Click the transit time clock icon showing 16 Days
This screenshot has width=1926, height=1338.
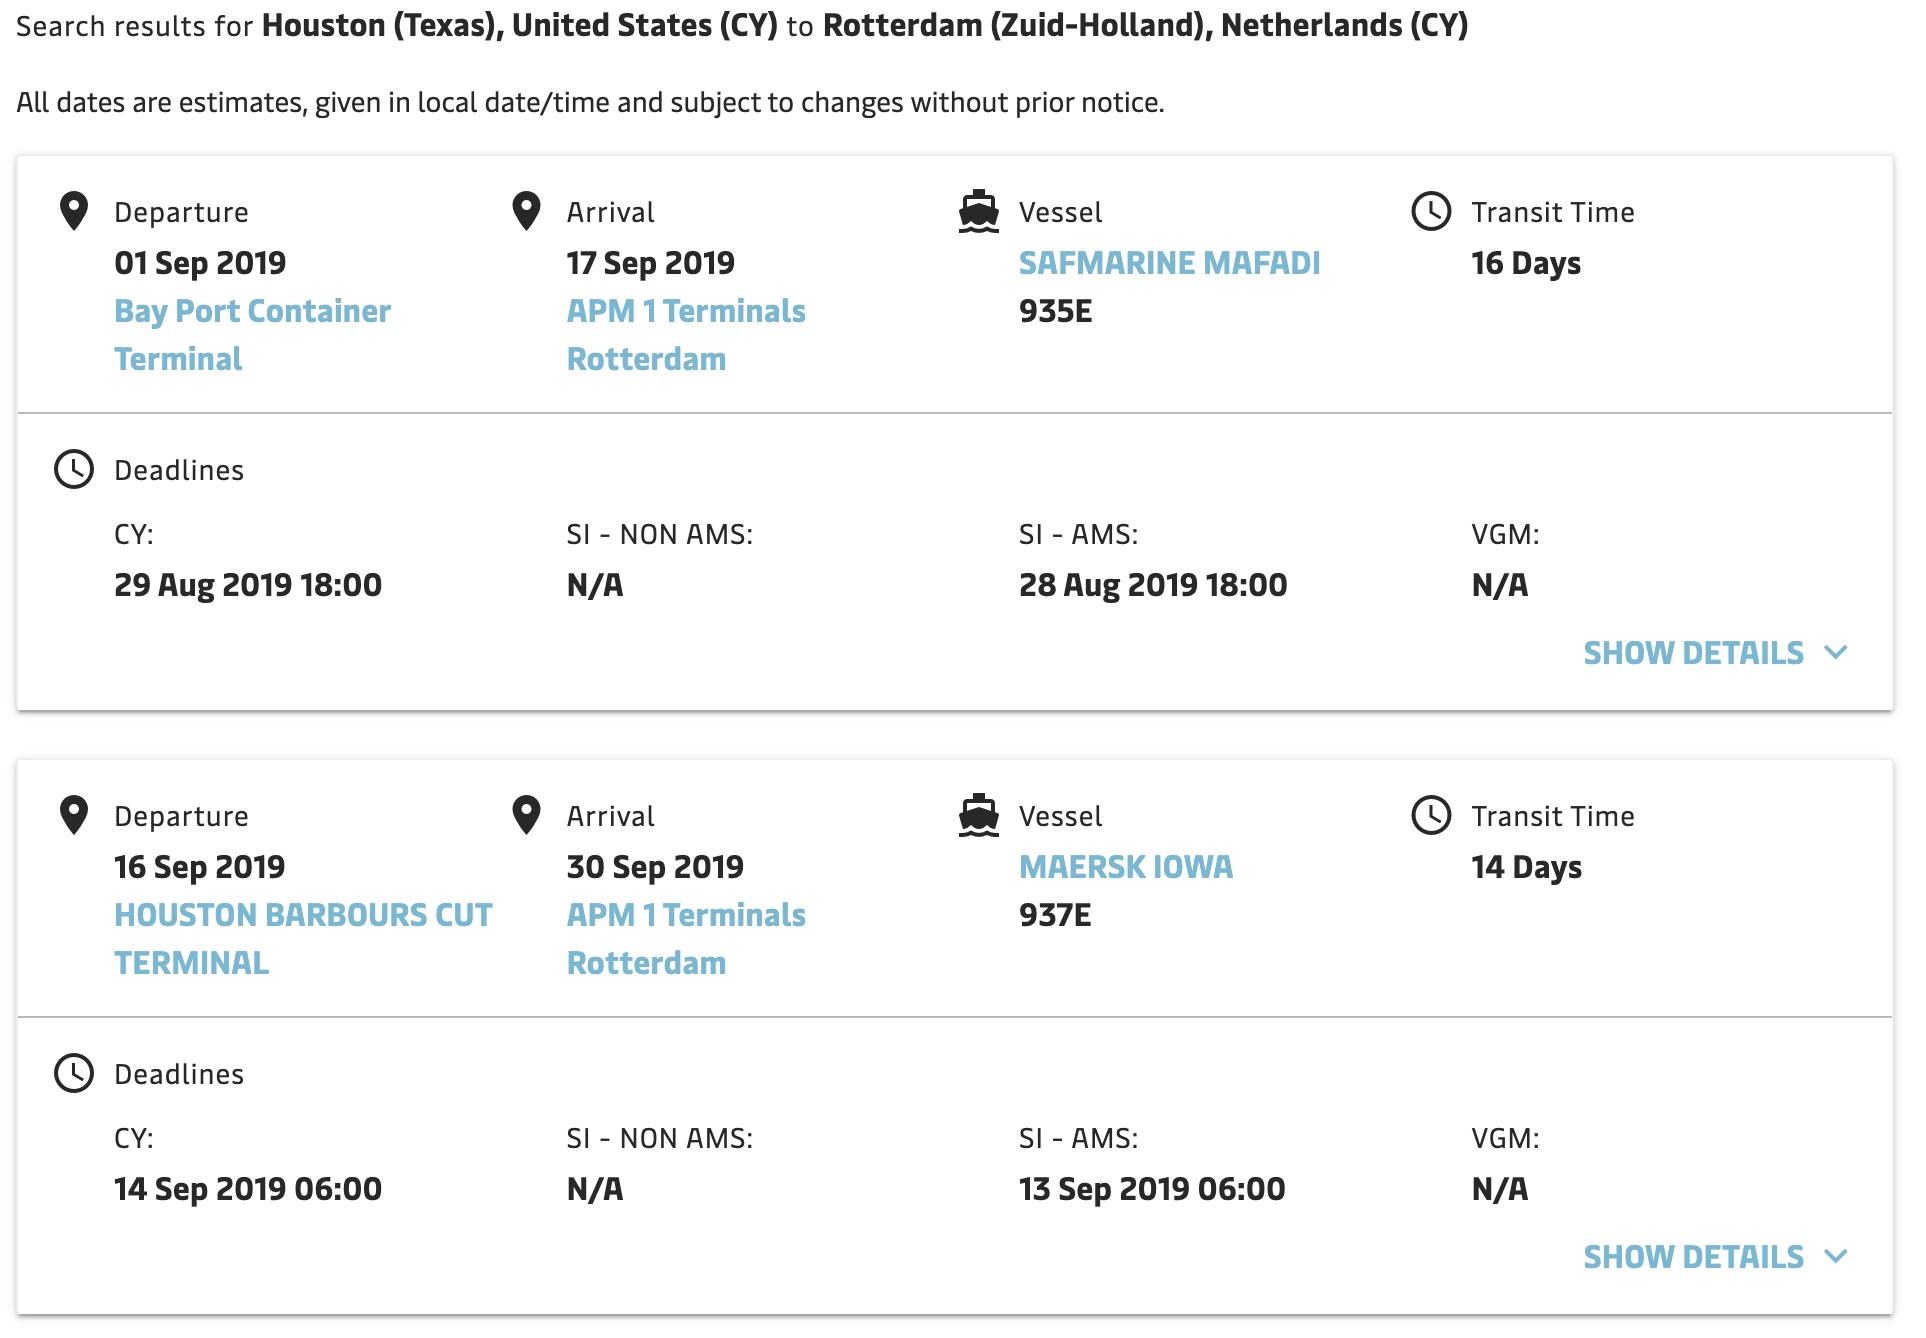pos(1431,211)
